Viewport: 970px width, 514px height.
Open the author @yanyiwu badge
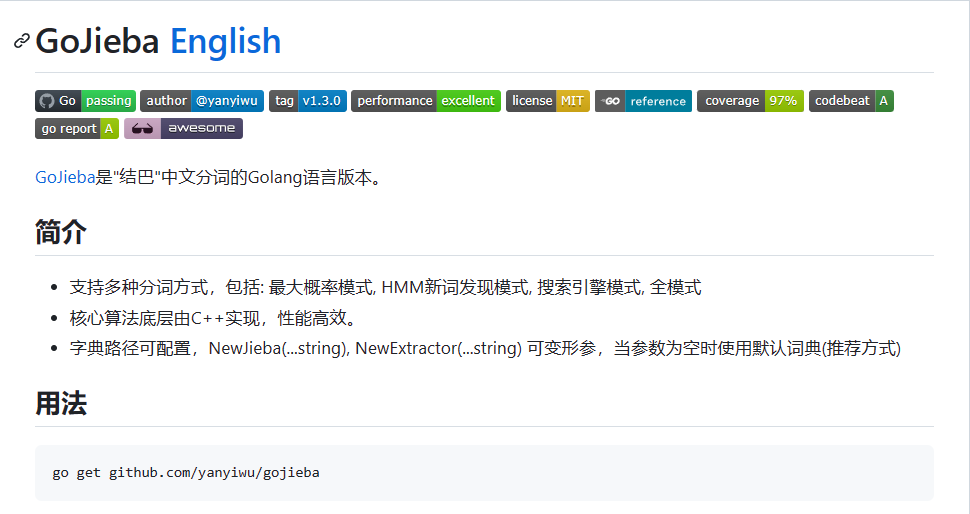[202, 101]
